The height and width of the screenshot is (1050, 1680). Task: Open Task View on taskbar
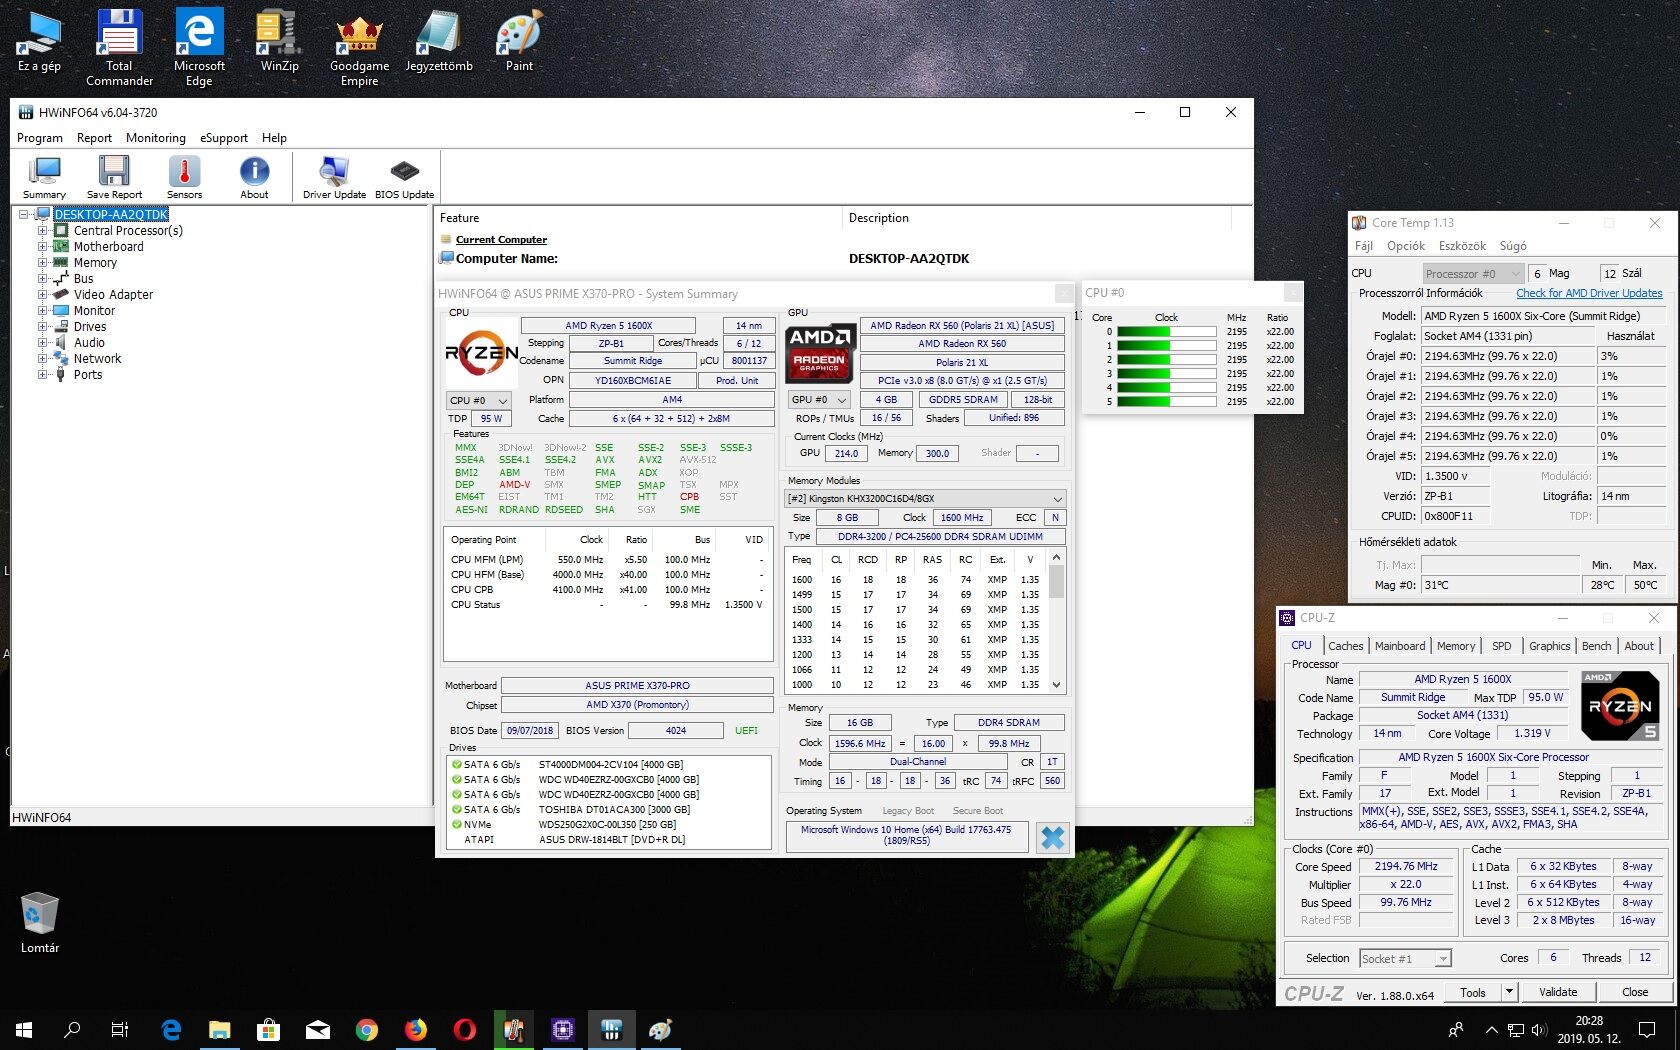(x=120, y=1029)
